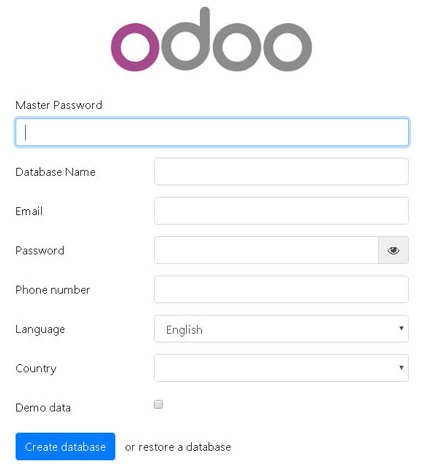Click the Master Password label text
This screenshot has height=469, width=426.
tap(59, 105)
